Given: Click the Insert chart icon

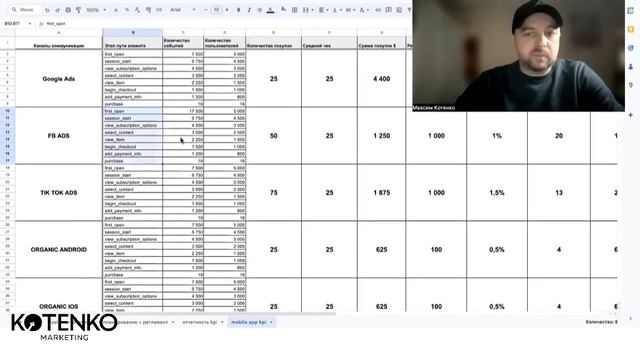Looking at the screenshot, I should point(399,10).
